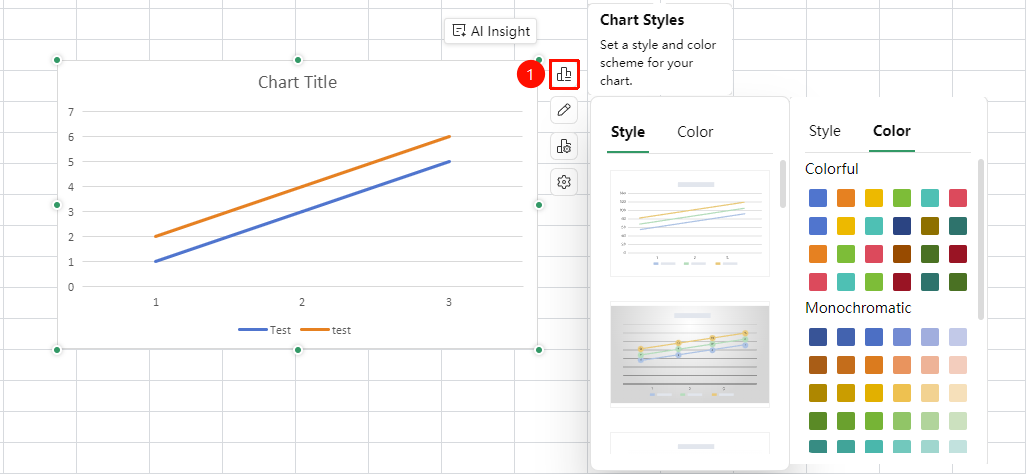Switch to Color tab in left panel
This screenshot has height=474, width=1026.
tap(695, 132)
